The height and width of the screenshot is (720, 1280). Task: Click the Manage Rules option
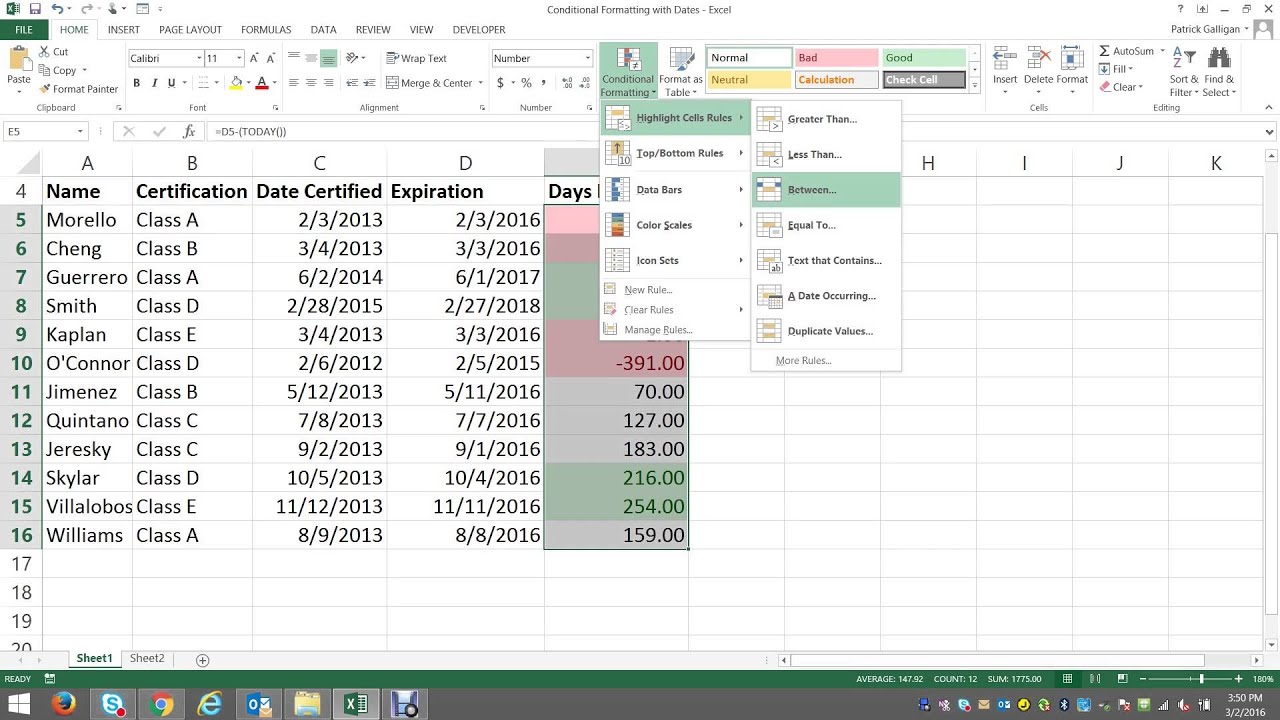click(x=657, y=330)
